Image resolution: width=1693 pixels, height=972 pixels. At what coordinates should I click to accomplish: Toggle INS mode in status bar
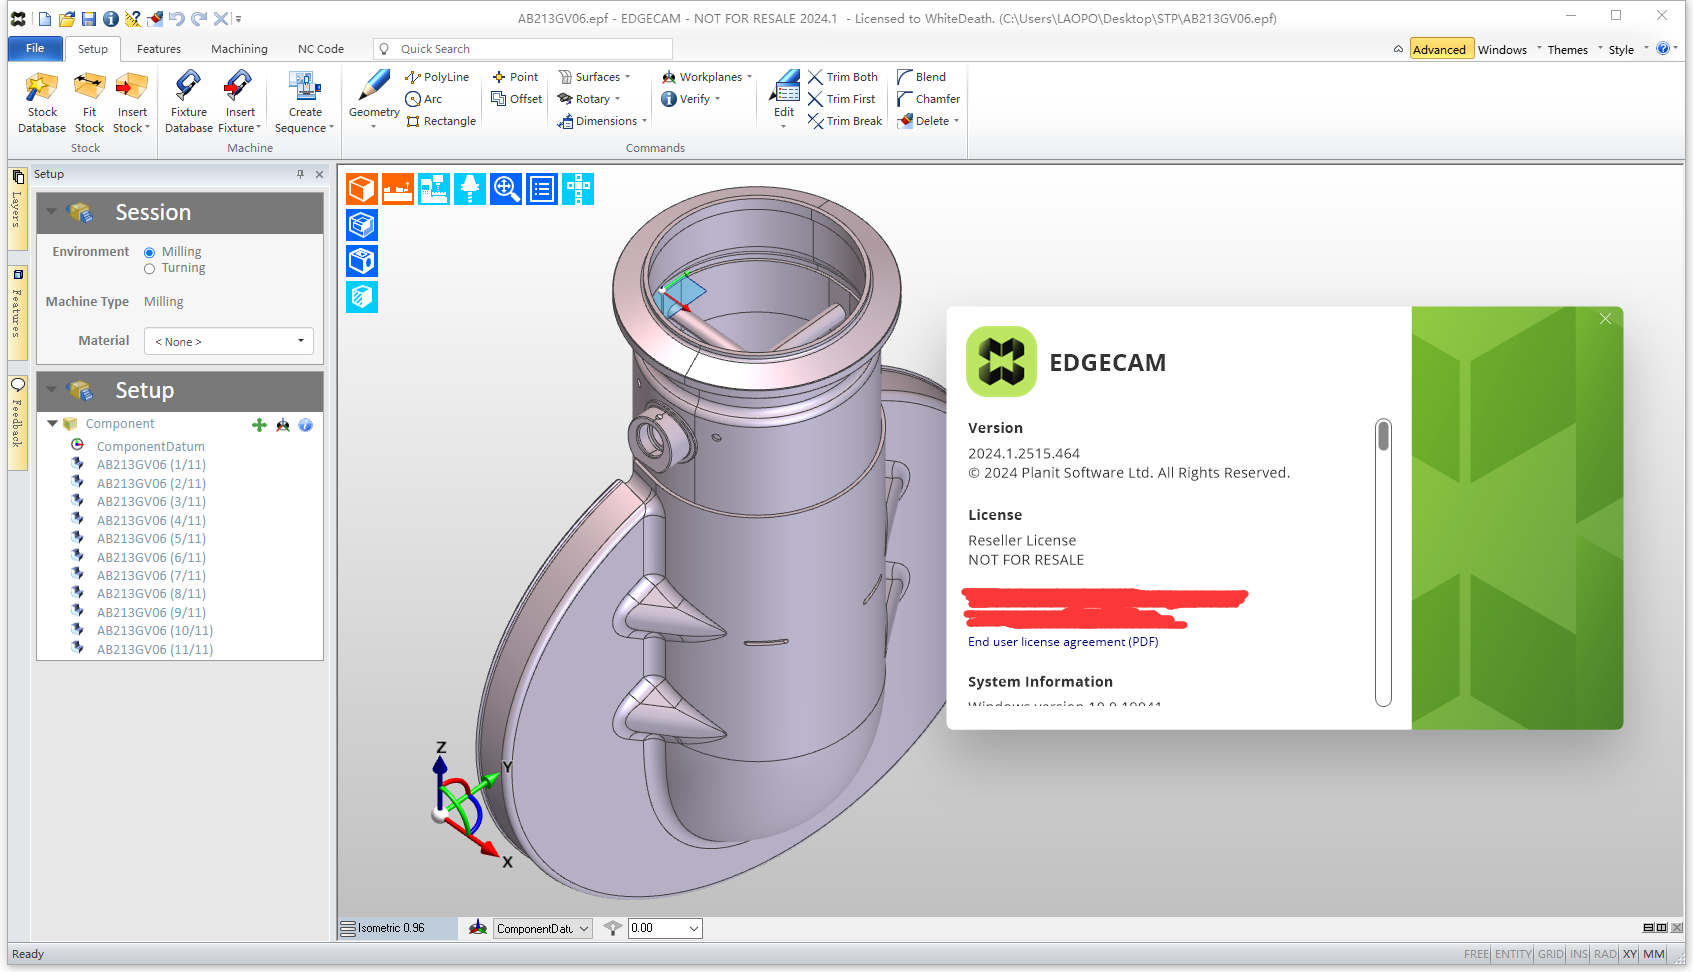(1579, 954)
